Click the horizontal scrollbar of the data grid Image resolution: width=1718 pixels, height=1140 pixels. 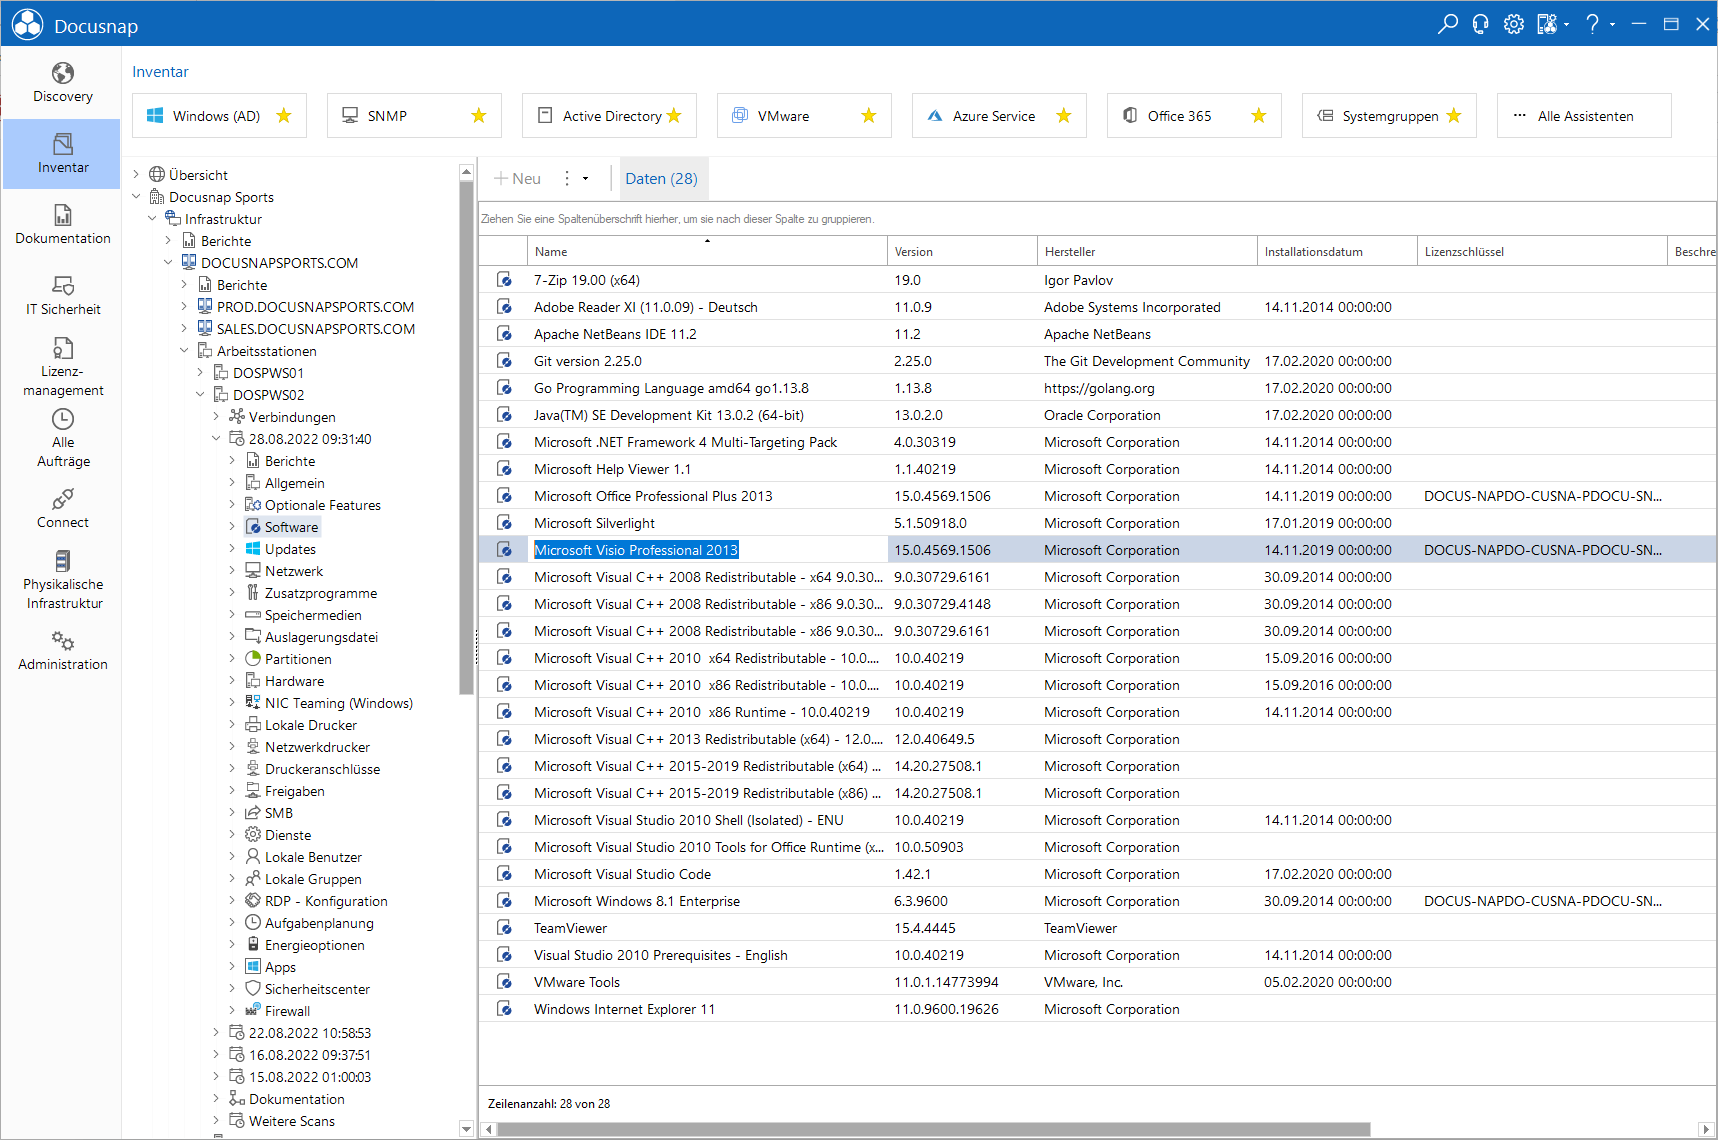pyautogui.click(x=934, y=1129)
